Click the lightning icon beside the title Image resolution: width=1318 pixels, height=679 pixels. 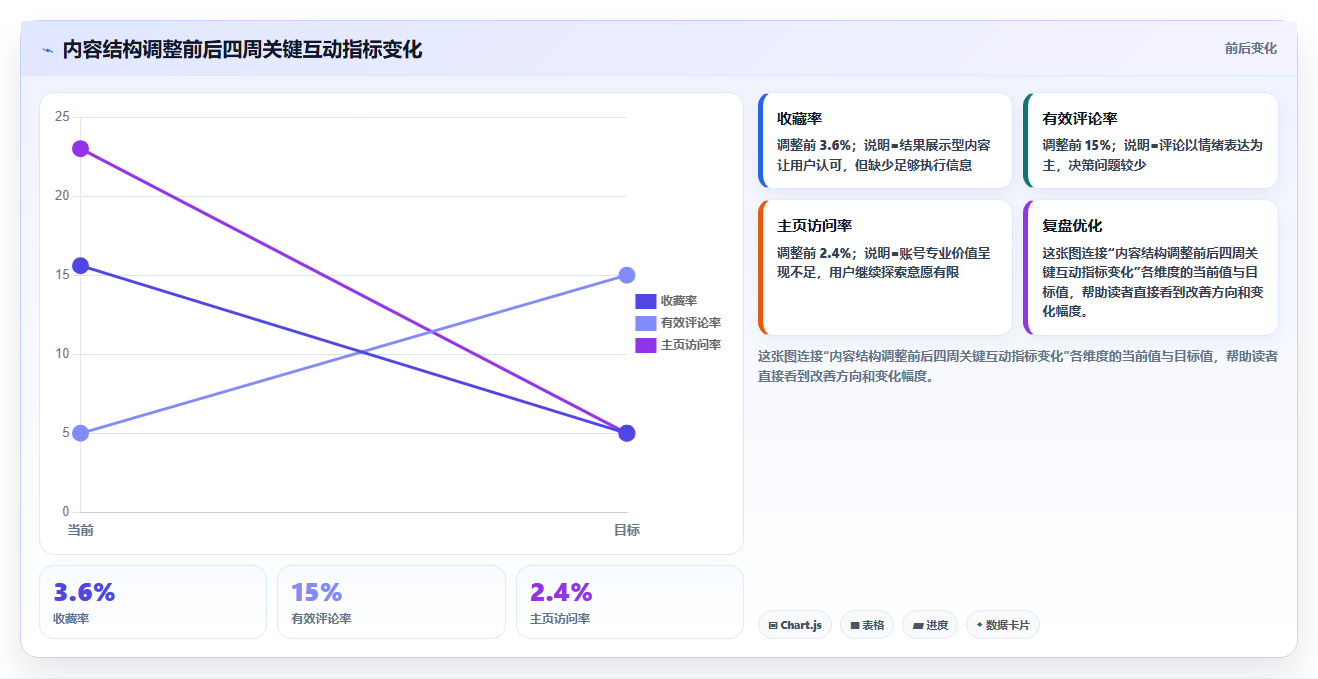tap(47, 50)
